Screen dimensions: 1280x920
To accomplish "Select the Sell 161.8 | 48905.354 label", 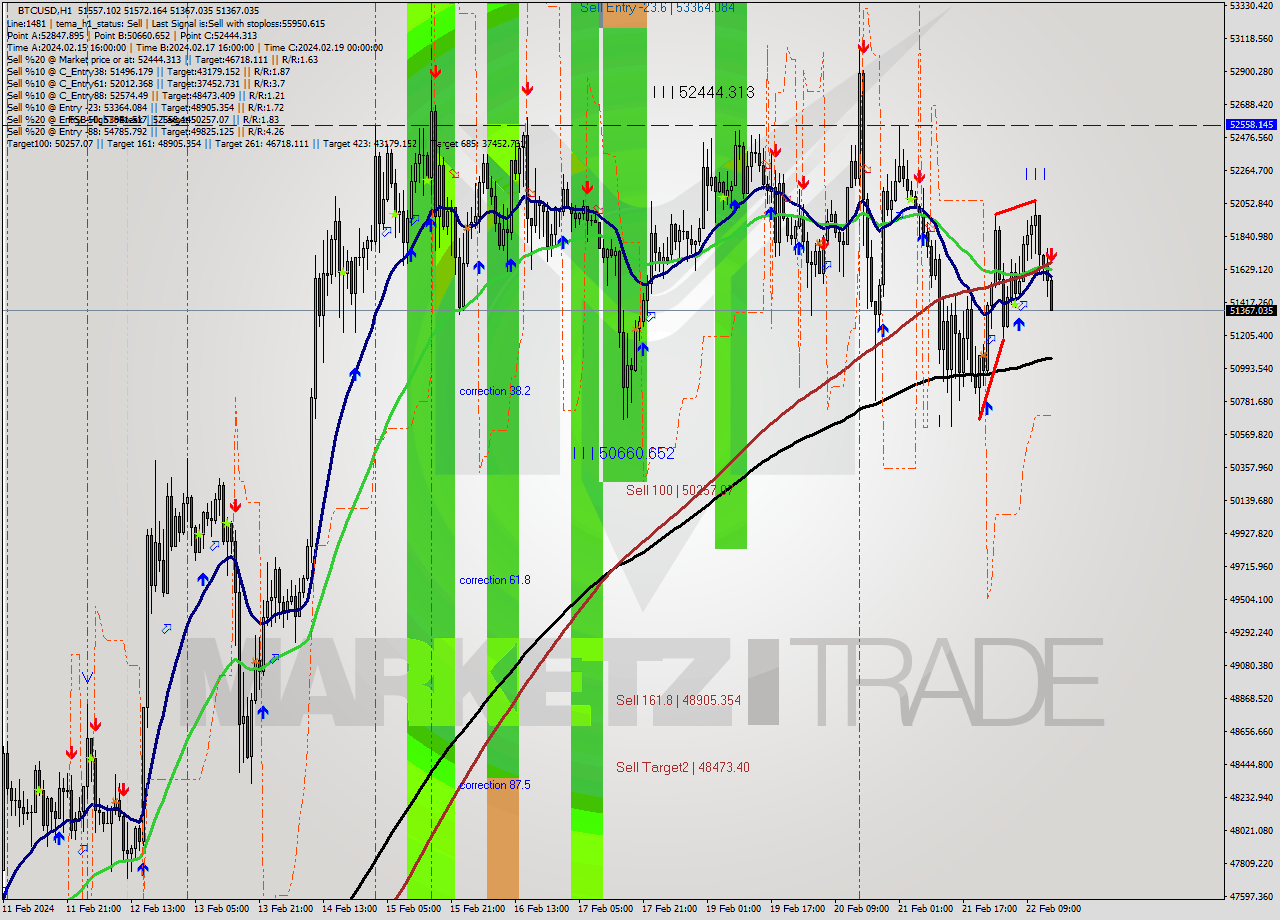I will coord(679,700).
